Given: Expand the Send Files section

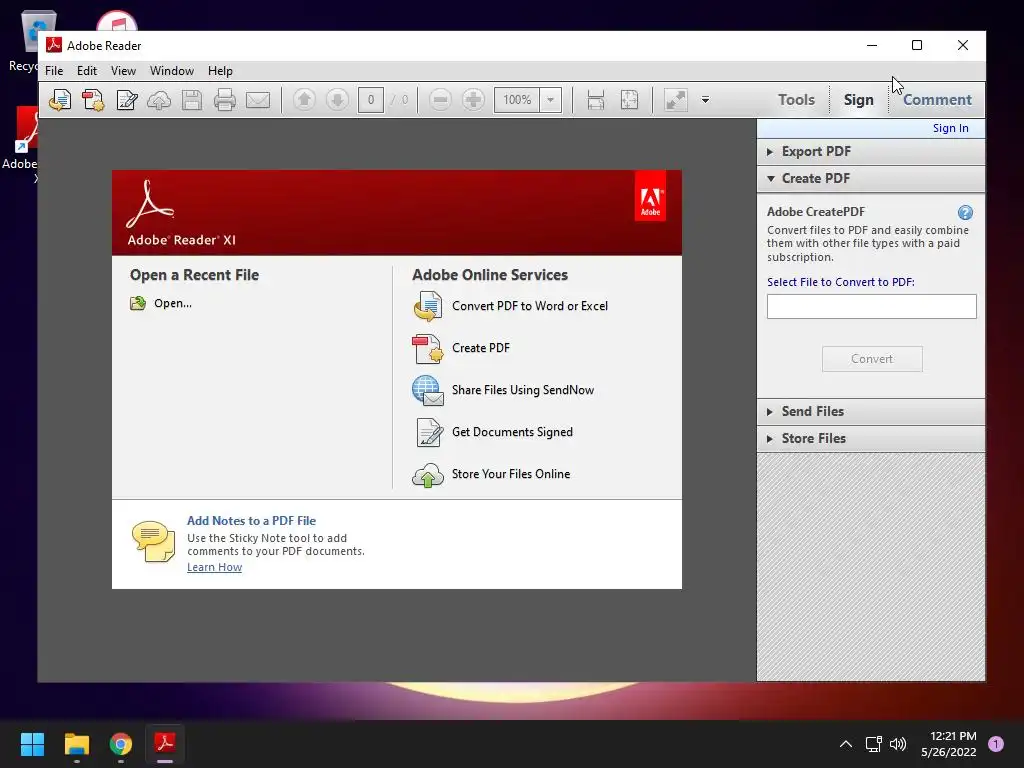Looking at the screenshot, I should 871,411.
